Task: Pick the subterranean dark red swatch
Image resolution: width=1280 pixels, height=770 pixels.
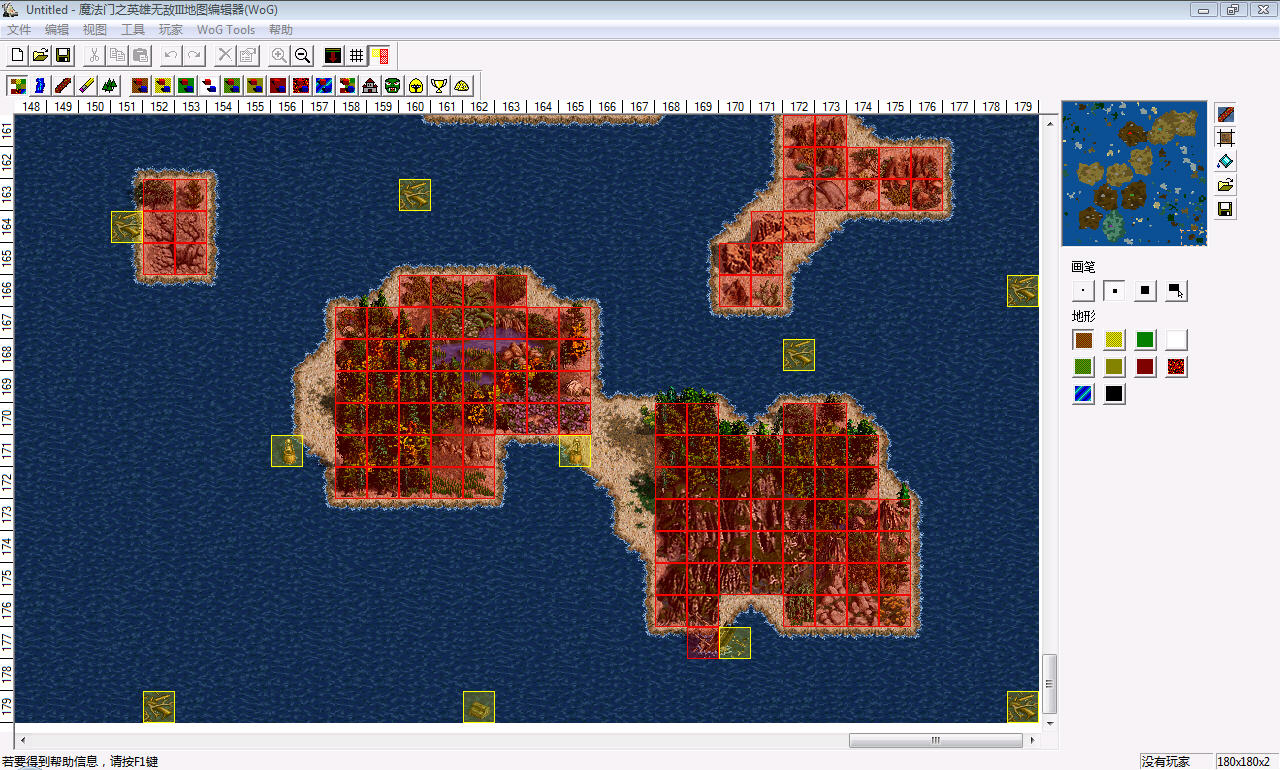Action: click(x=1145, y=367)
